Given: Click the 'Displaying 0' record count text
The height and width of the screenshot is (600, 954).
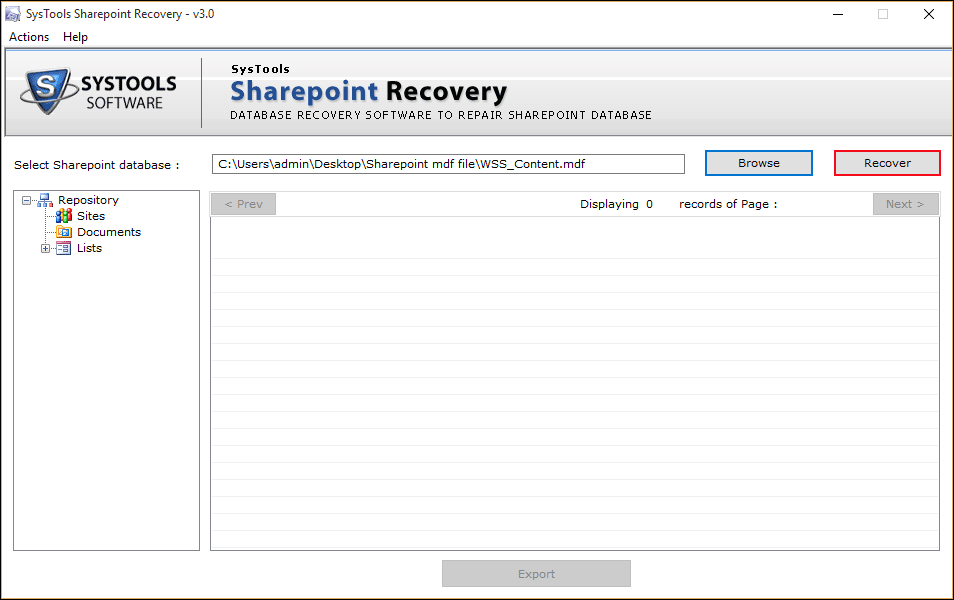Looking at the screenshot, I should point(616,204).
